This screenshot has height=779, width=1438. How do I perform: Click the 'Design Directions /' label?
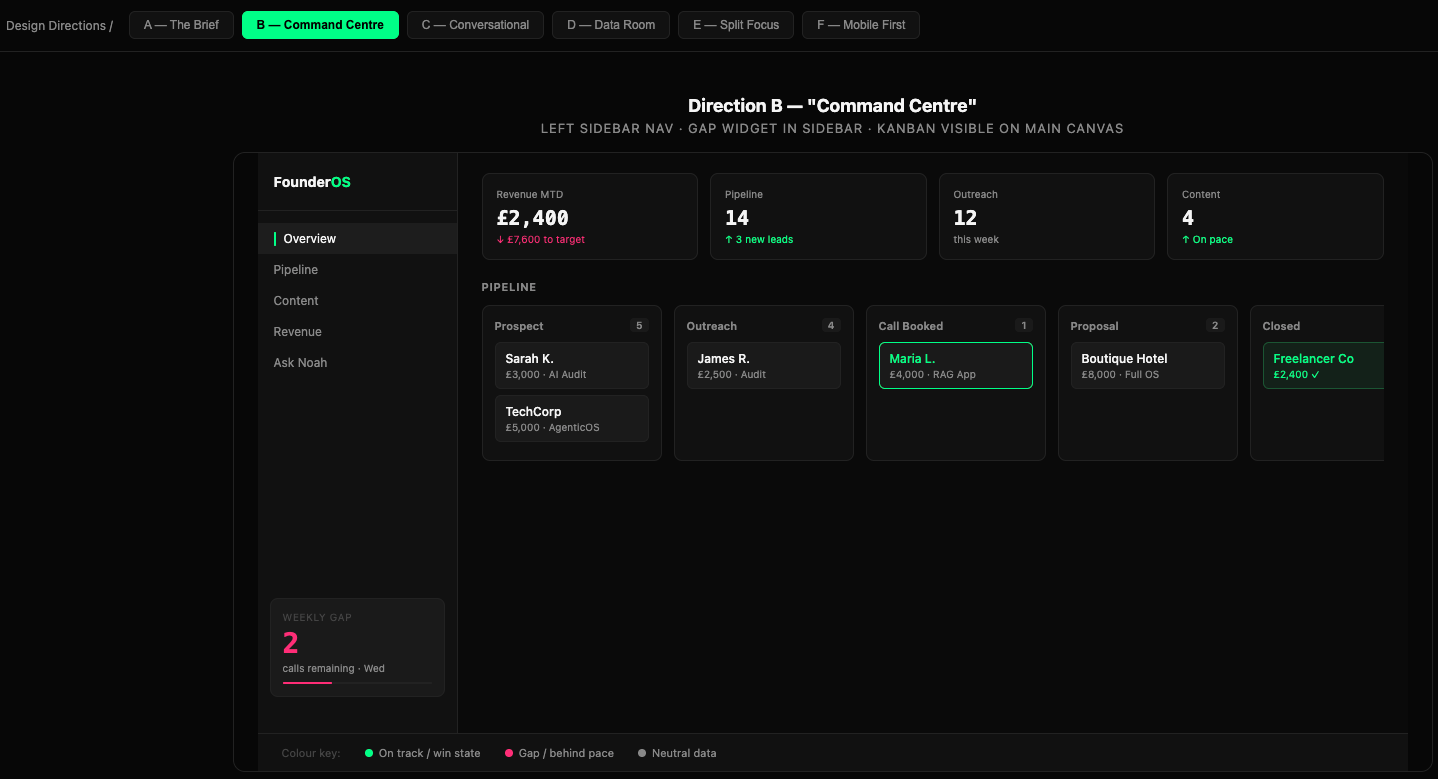60,25
